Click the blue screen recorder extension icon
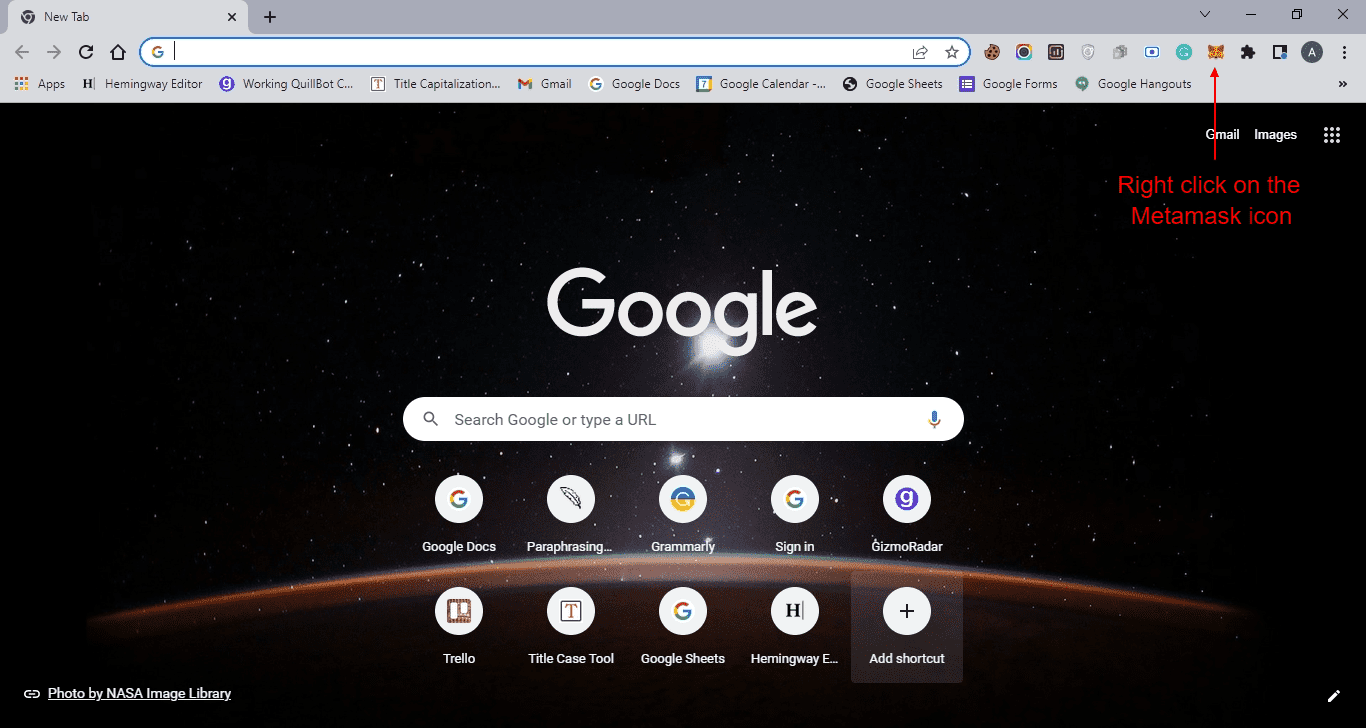The height and width of the screenshot is (728, 1366). pyautogui.click(x=1152, y=52)
